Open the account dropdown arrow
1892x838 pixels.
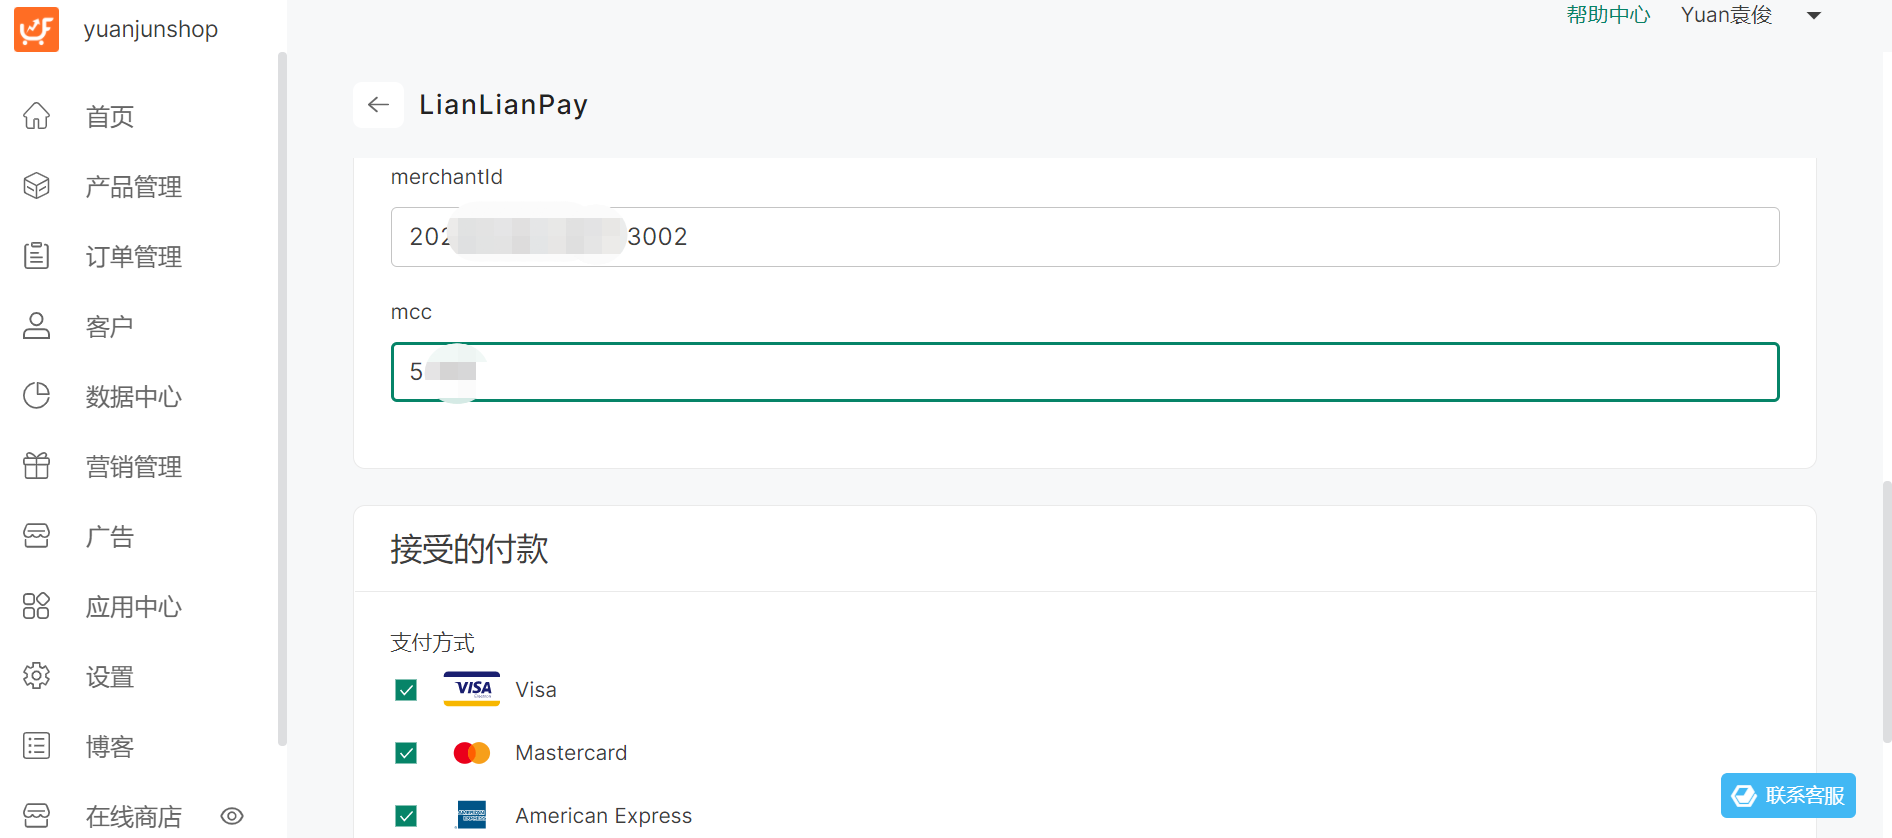pyautogui.click(x=1814, y=15)
